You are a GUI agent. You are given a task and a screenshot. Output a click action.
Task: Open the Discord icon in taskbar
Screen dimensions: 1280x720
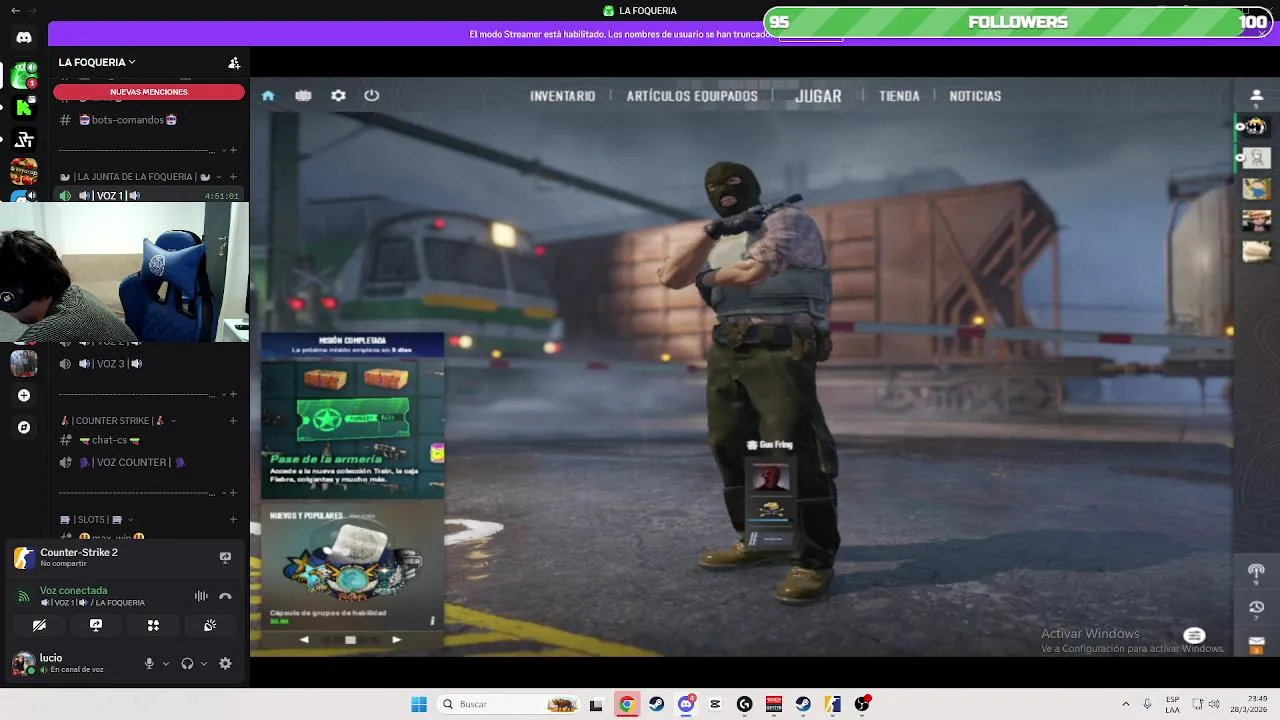click(686, 704)
